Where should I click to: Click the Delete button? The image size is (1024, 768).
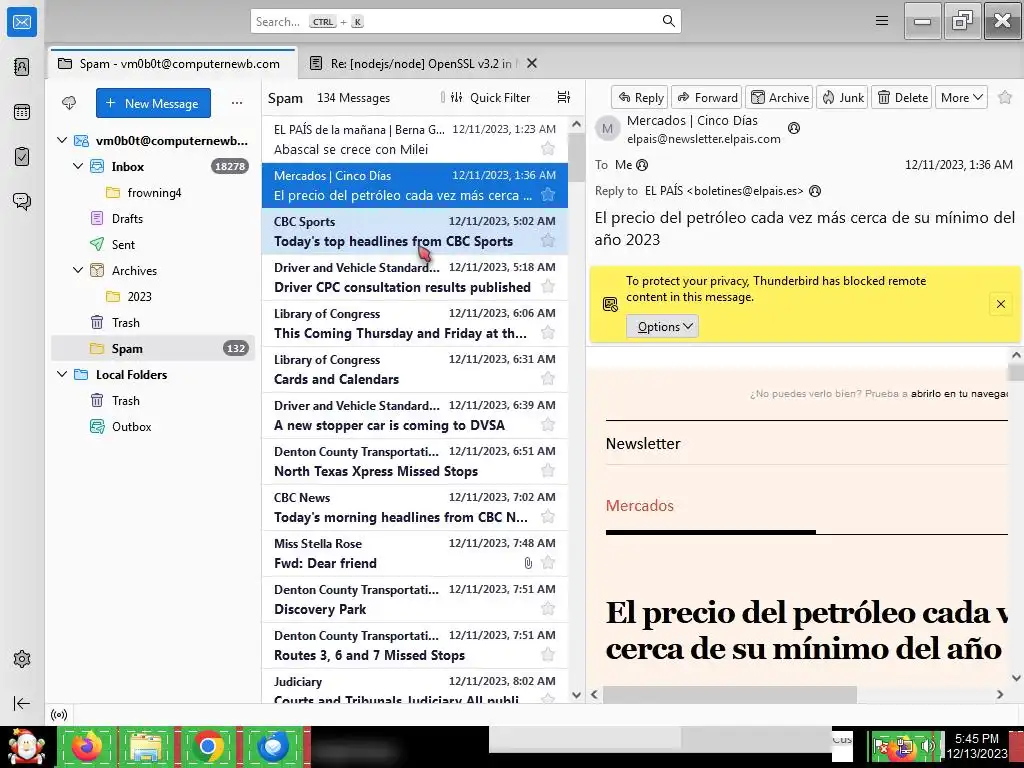point(901,97)
